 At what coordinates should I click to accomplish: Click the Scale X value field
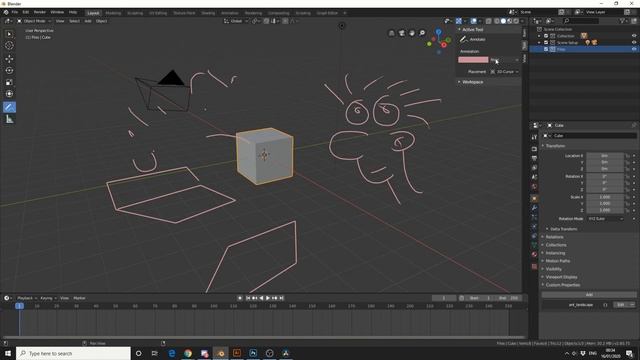[x=605, y=197]
